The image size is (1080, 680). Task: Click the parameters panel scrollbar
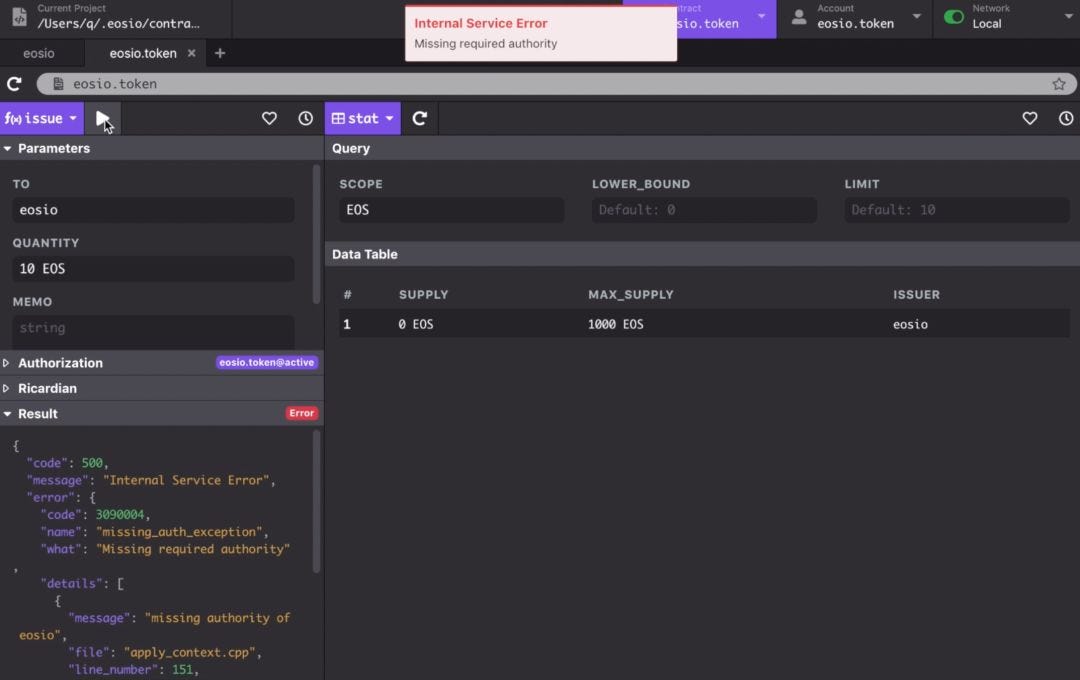click(x=316, y=234)
